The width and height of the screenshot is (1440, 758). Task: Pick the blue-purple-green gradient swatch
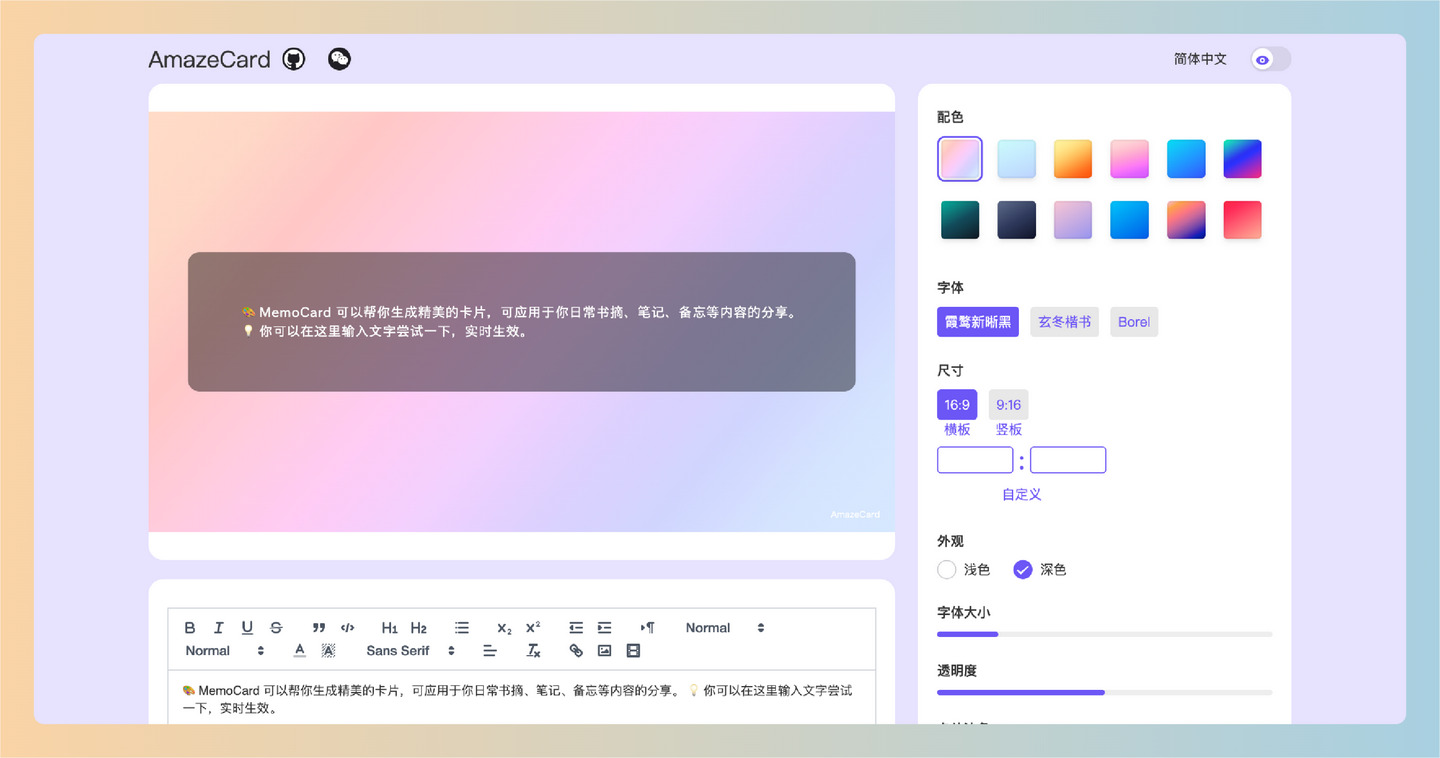click(1242, 159)
